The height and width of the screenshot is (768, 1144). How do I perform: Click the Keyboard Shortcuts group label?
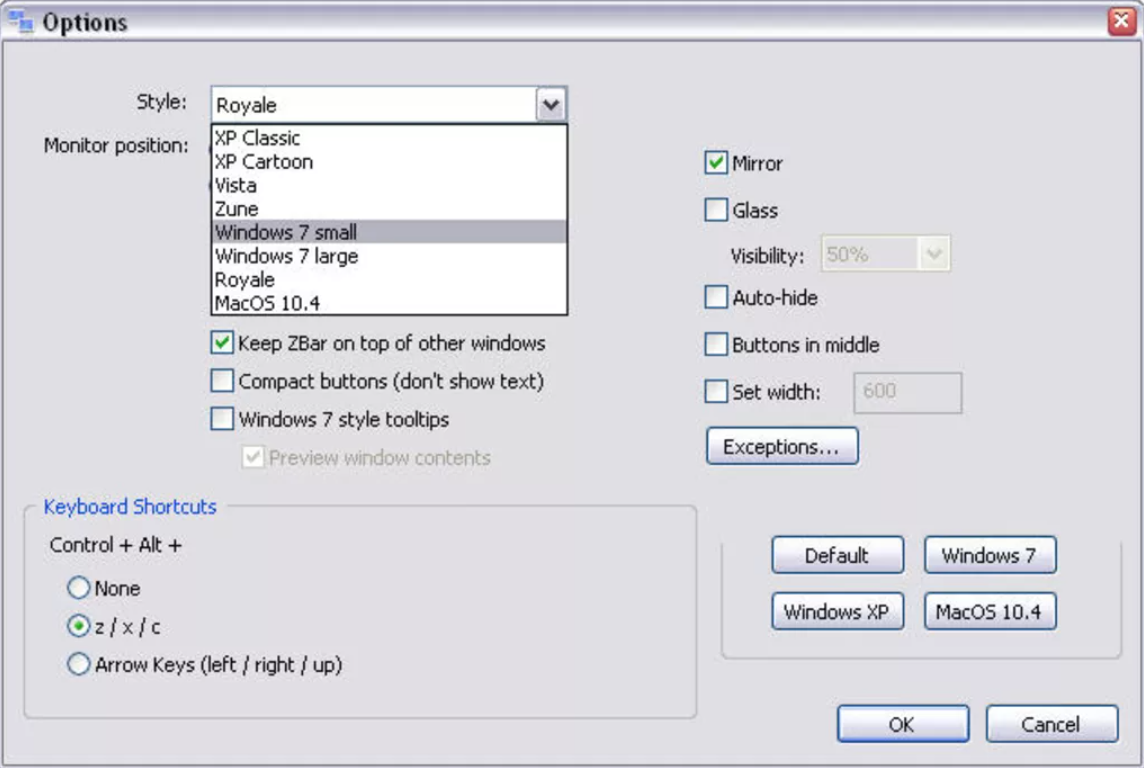pyautogui.click(x=130, y=506)
